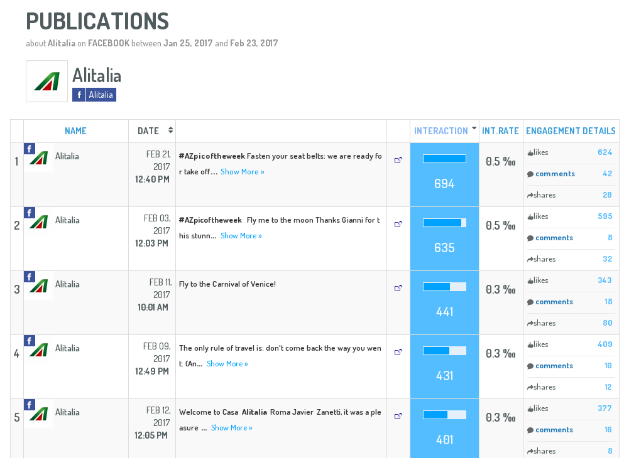This screenshot has width=630, height=476.
Task: Show More on Fly me to the moon post
Action: pyautogui.click(x=241, y=236)
